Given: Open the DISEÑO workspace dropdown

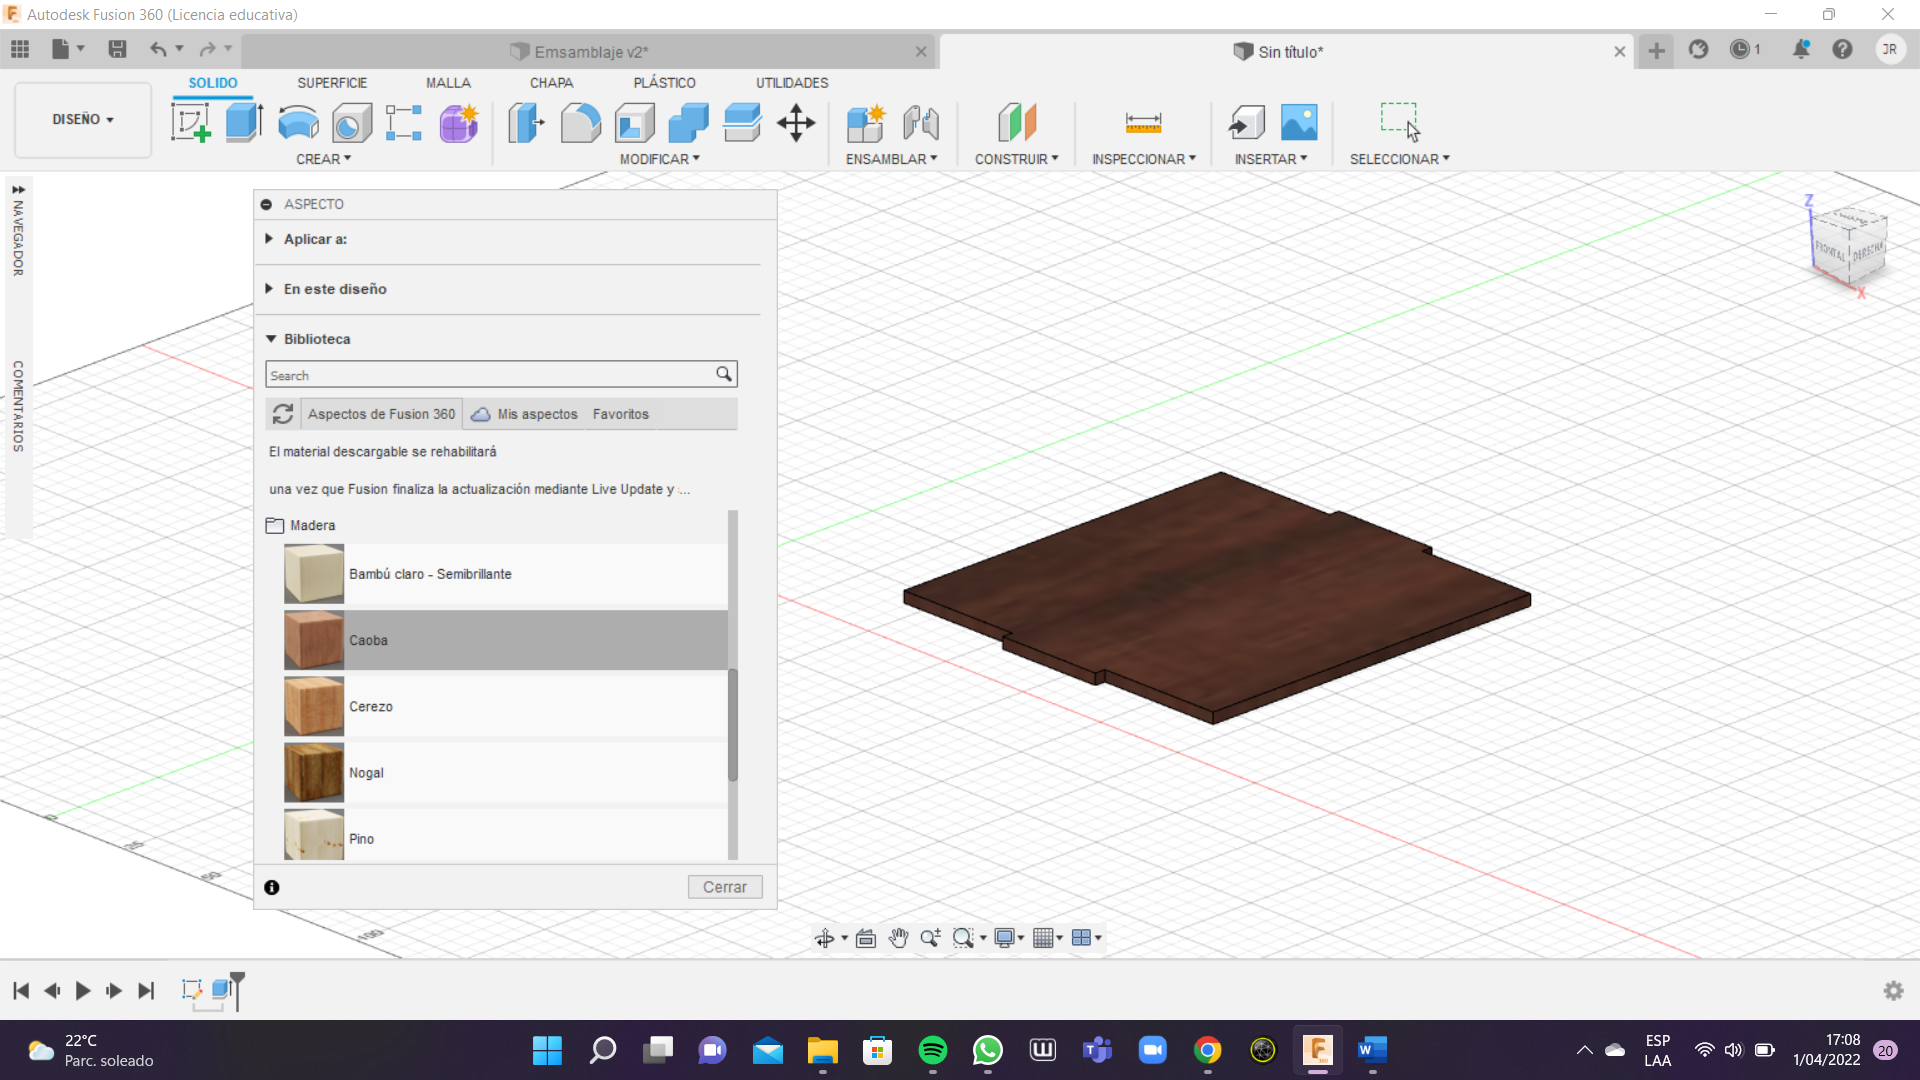Looking at the screenshot, I should [x=83, y=119].
